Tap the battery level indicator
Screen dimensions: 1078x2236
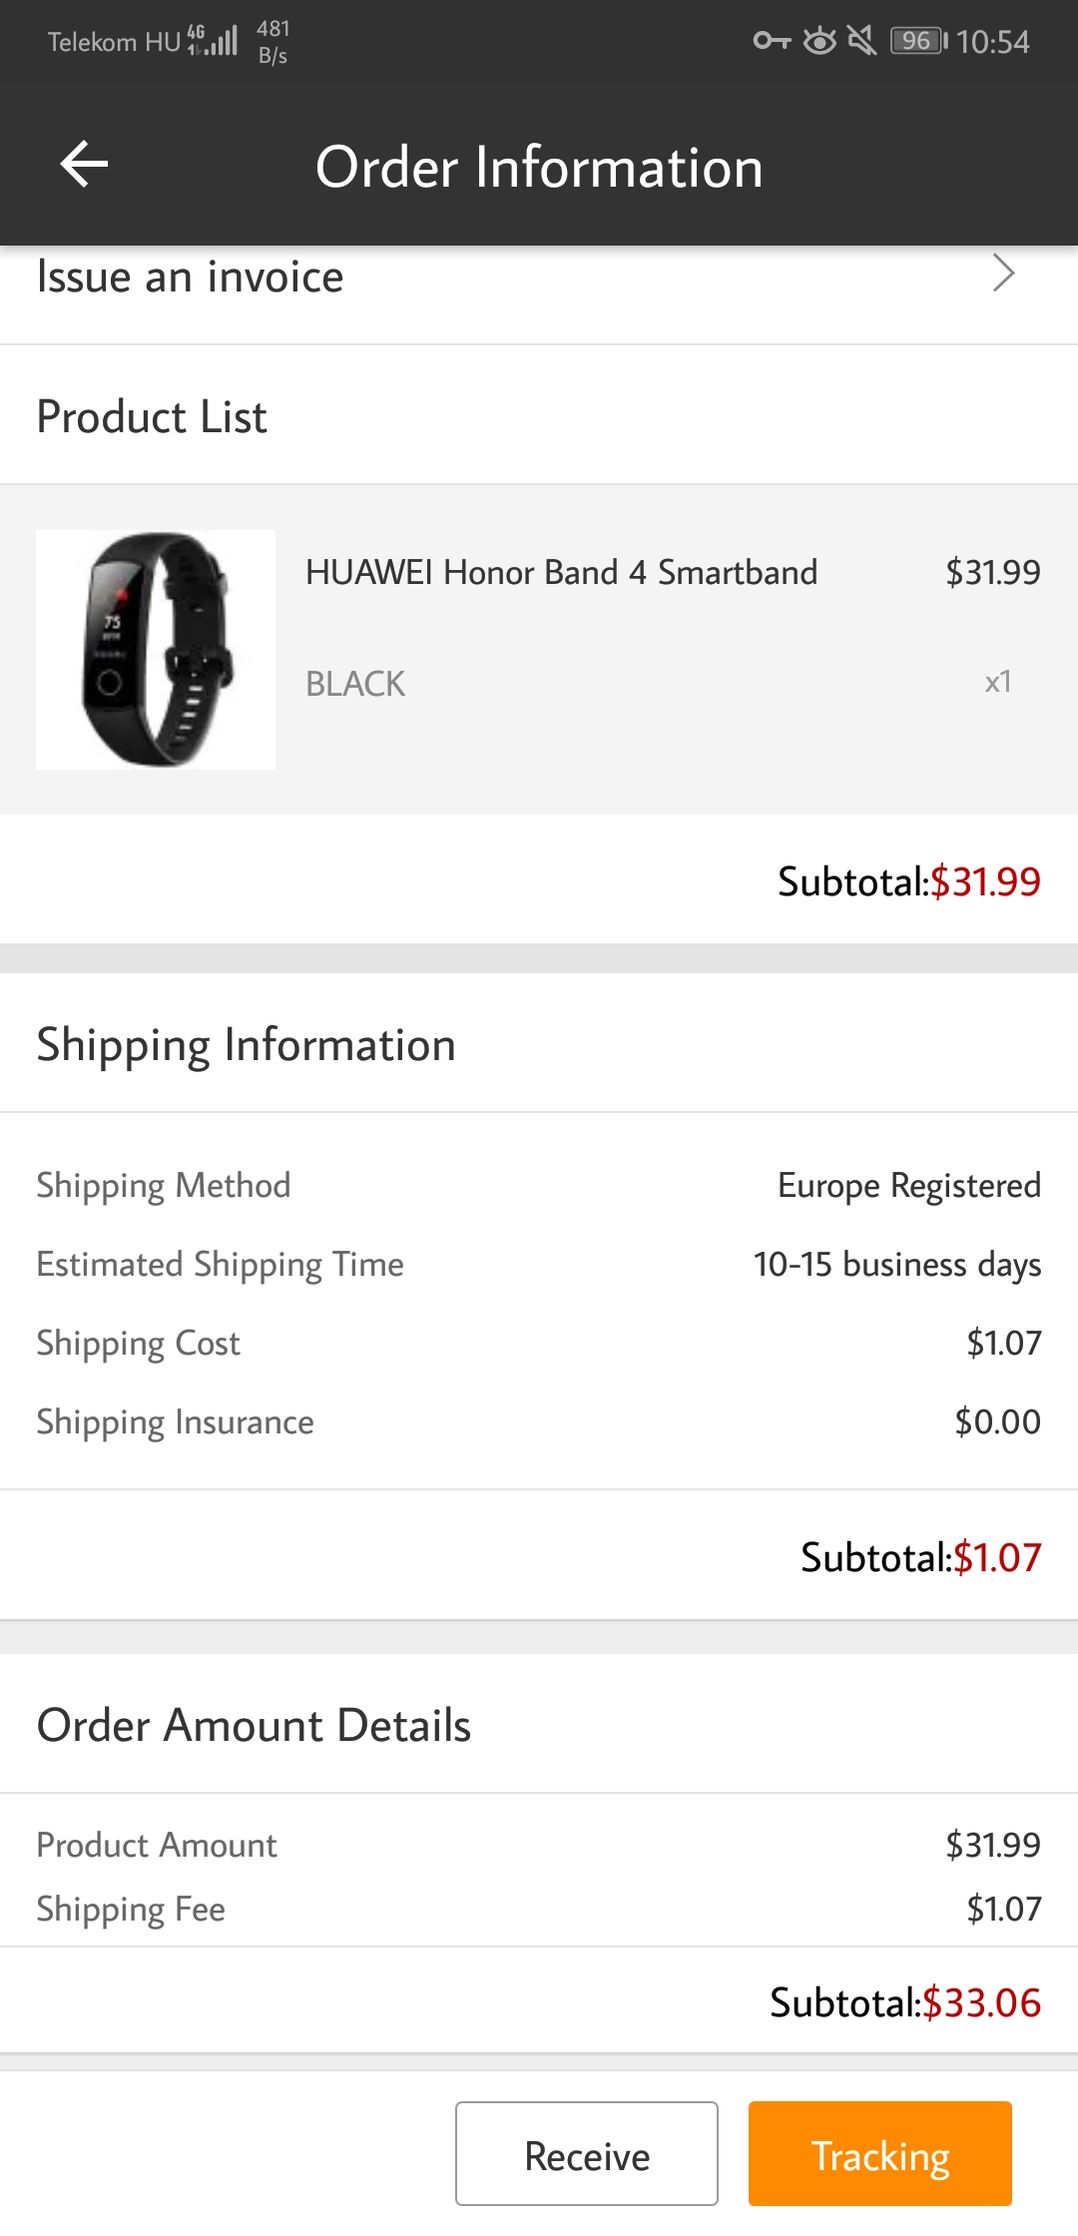coord(918,41)
